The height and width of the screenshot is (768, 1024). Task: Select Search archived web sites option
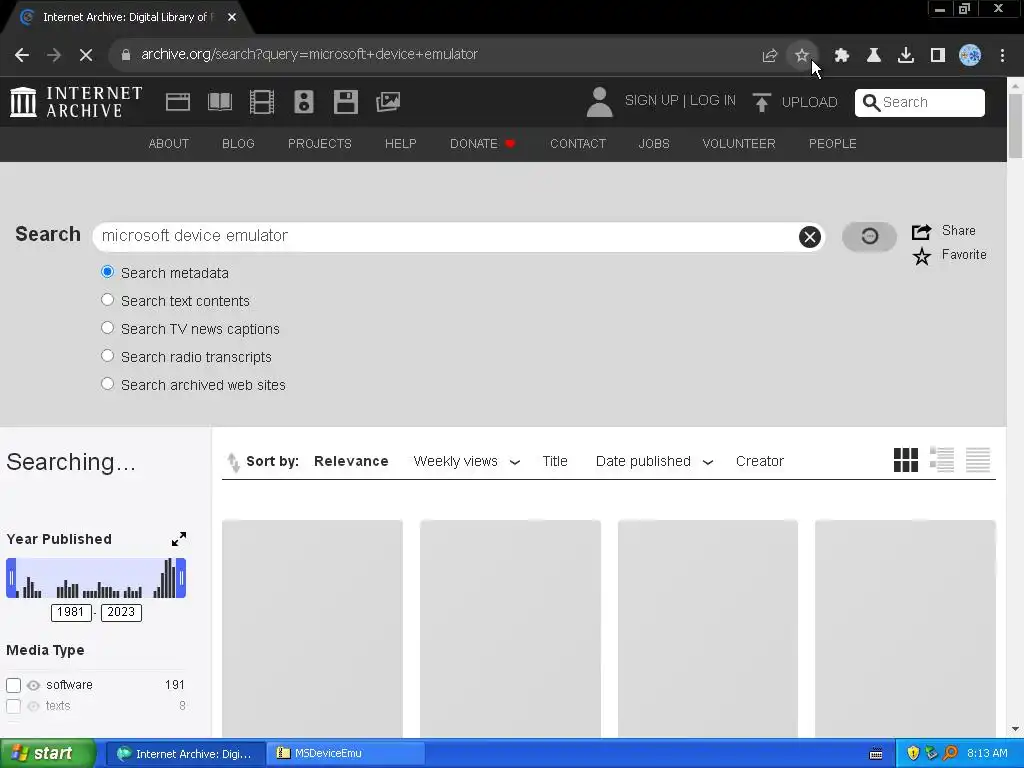[107, 384]
